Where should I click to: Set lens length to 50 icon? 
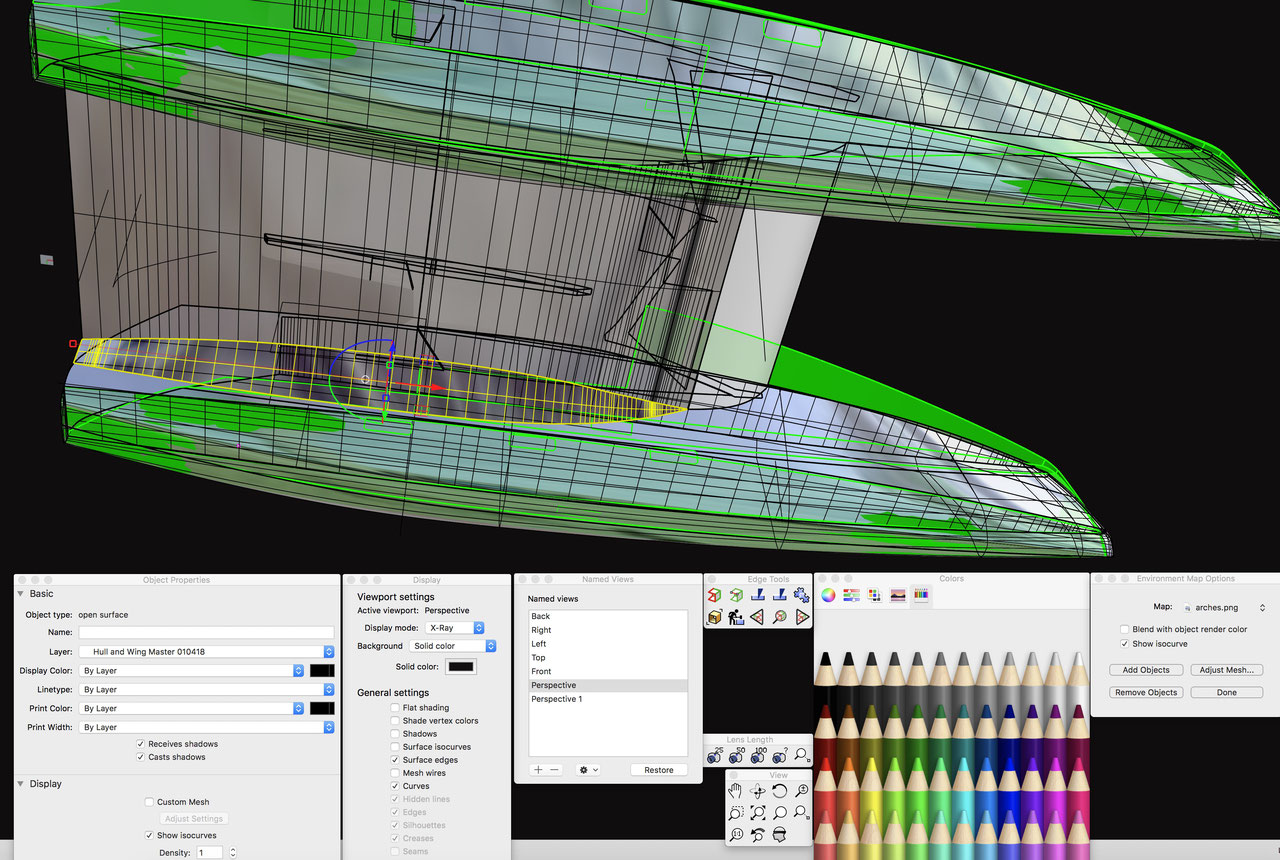(x=737, y=756)
